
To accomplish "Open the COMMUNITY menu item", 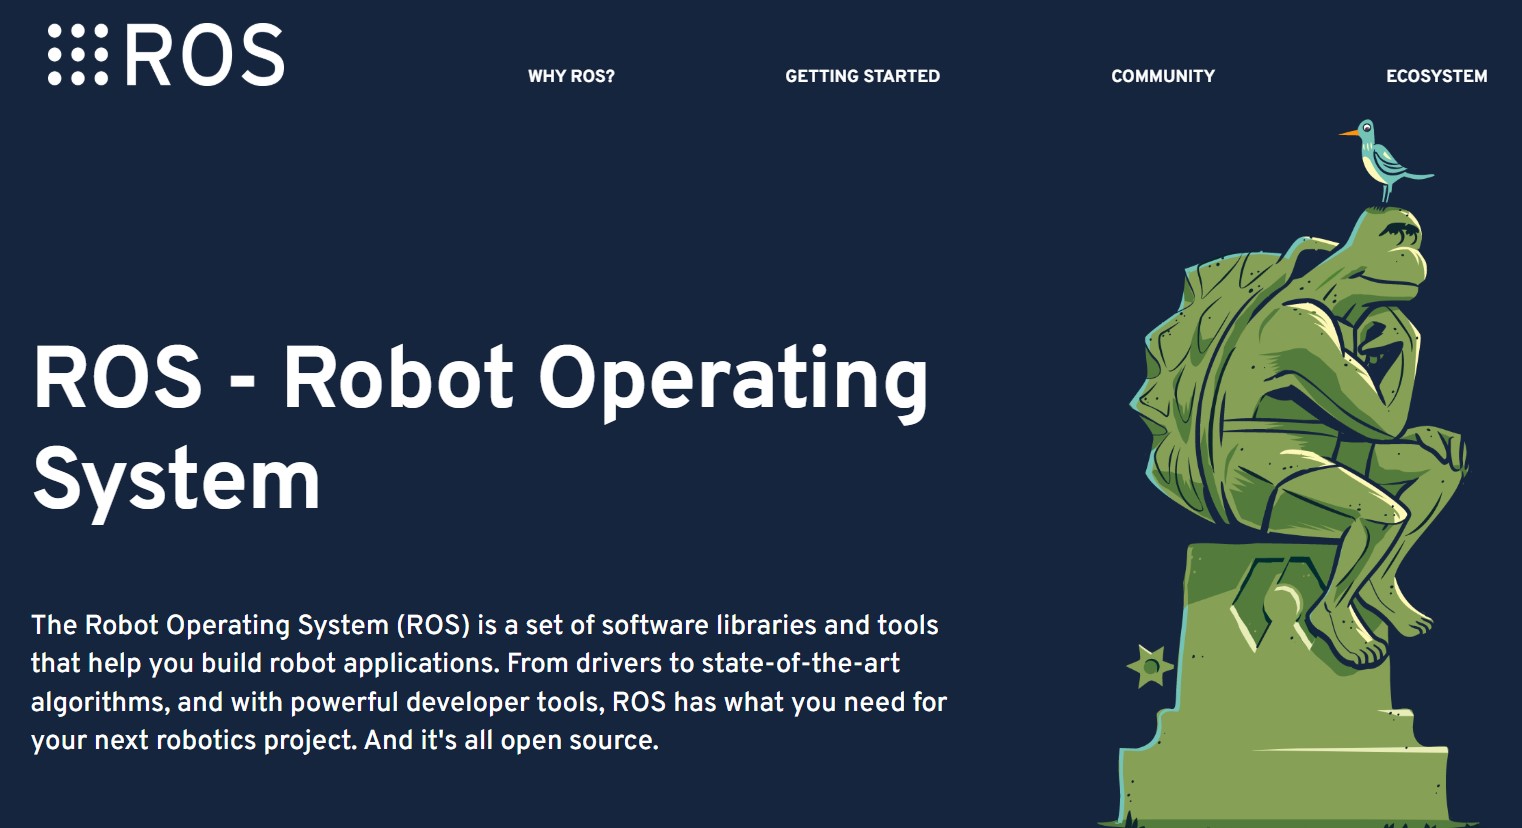I will (x=1163, y=76).
